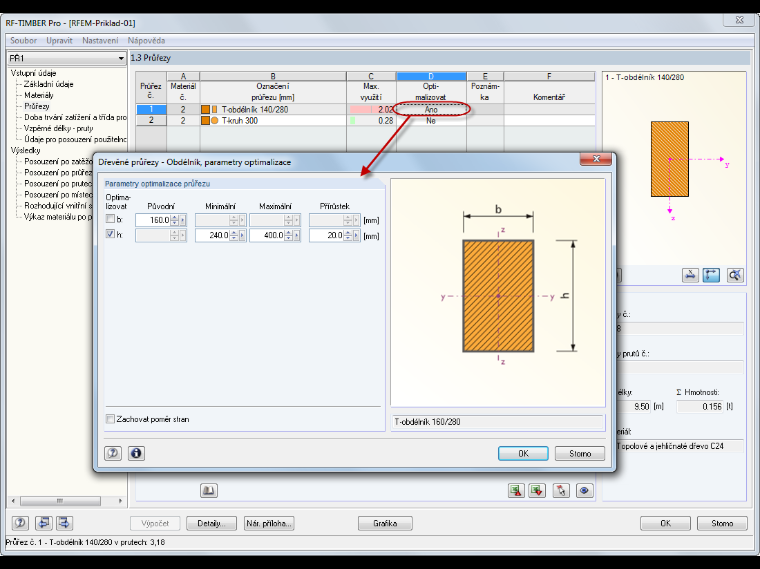Open the cross-section library book icon
This screenshot has height=569, width=760.
(209, 490)
